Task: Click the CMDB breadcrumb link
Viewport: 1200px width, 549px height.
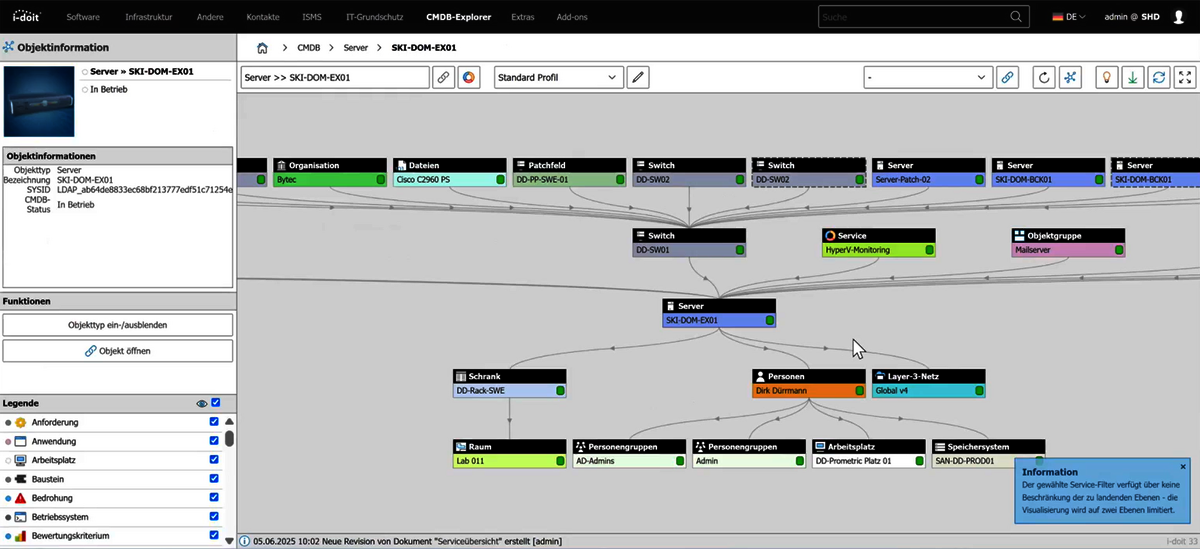Action: 309,48
